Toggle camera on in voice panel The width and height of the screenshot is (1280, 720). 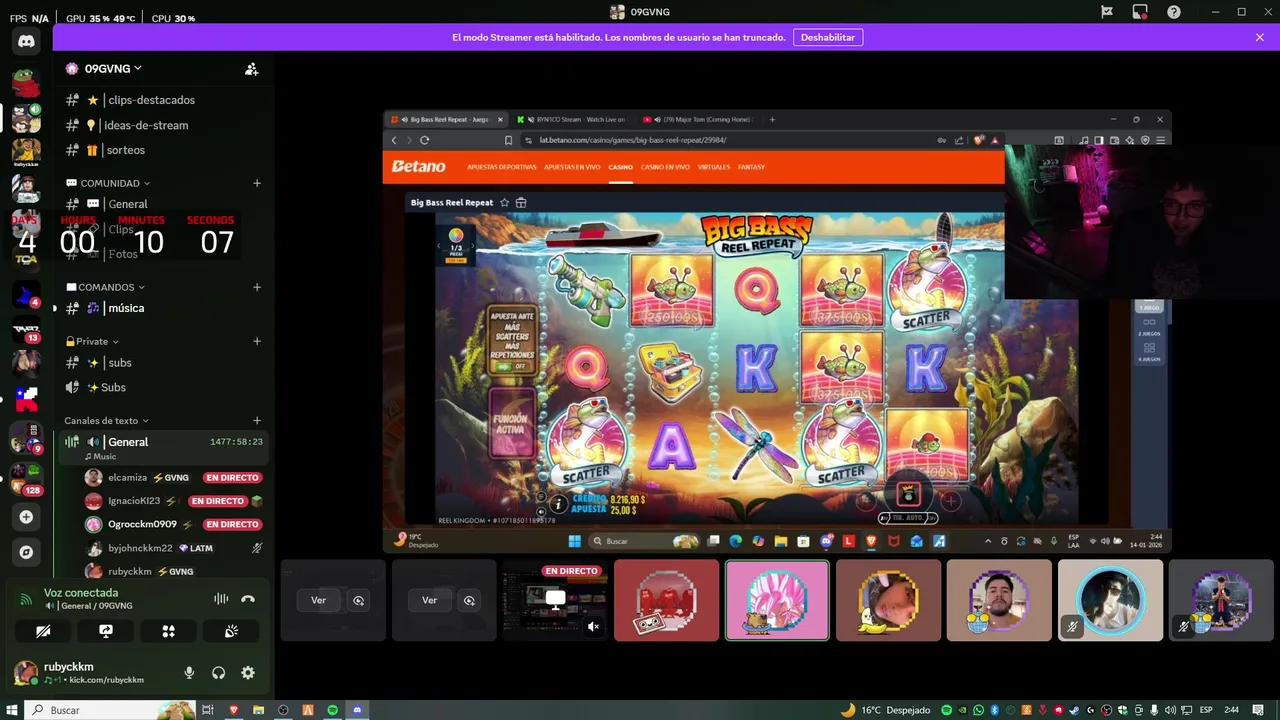(x=43, y=631)
